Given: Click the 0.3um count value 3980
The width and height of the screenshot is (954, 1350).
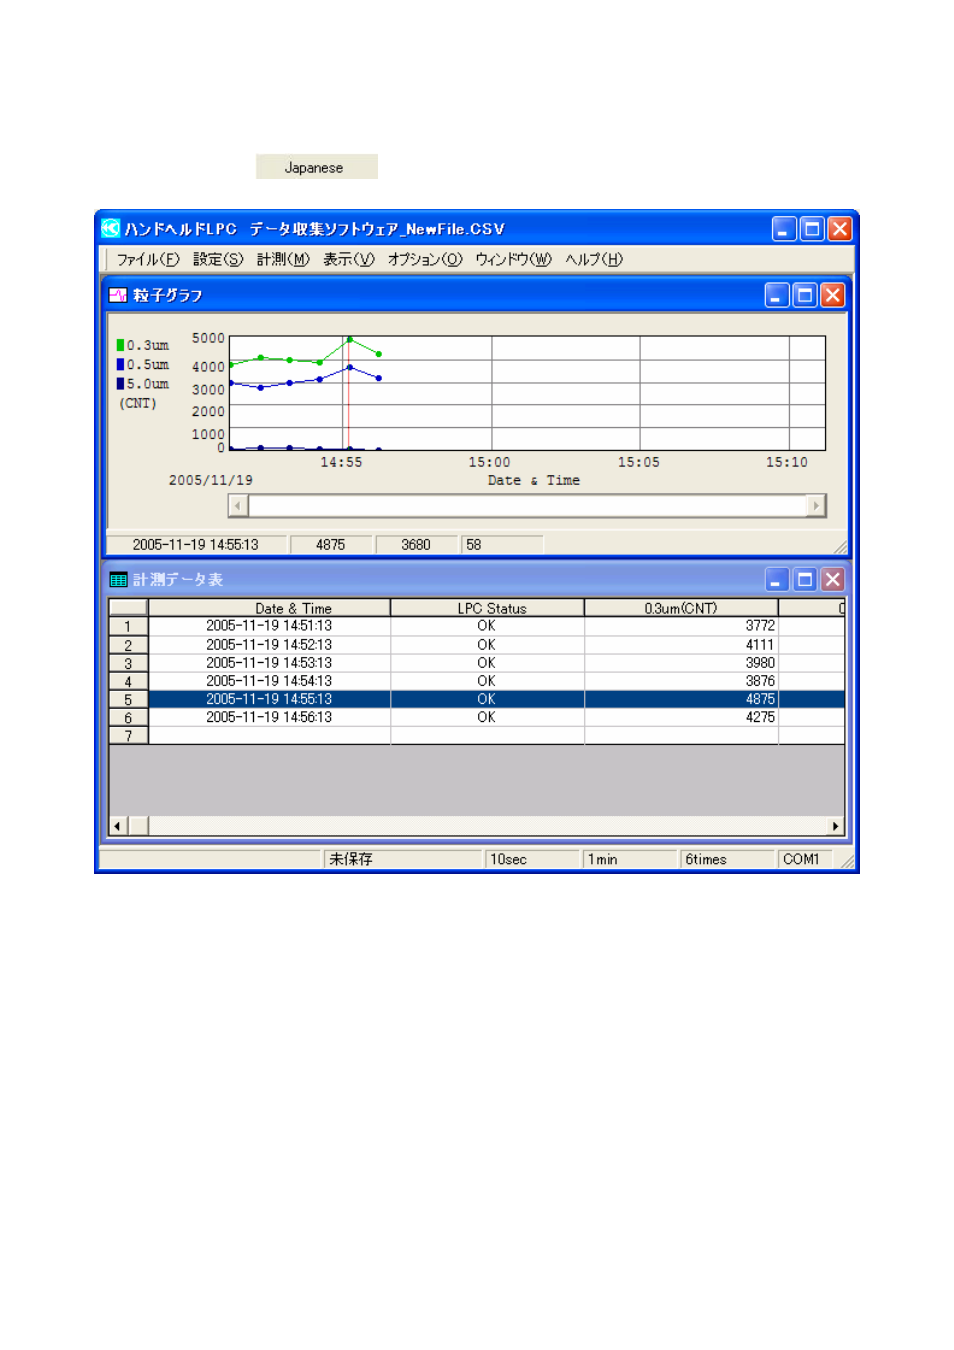Looking at the screenshot, I should click(760, 663).
